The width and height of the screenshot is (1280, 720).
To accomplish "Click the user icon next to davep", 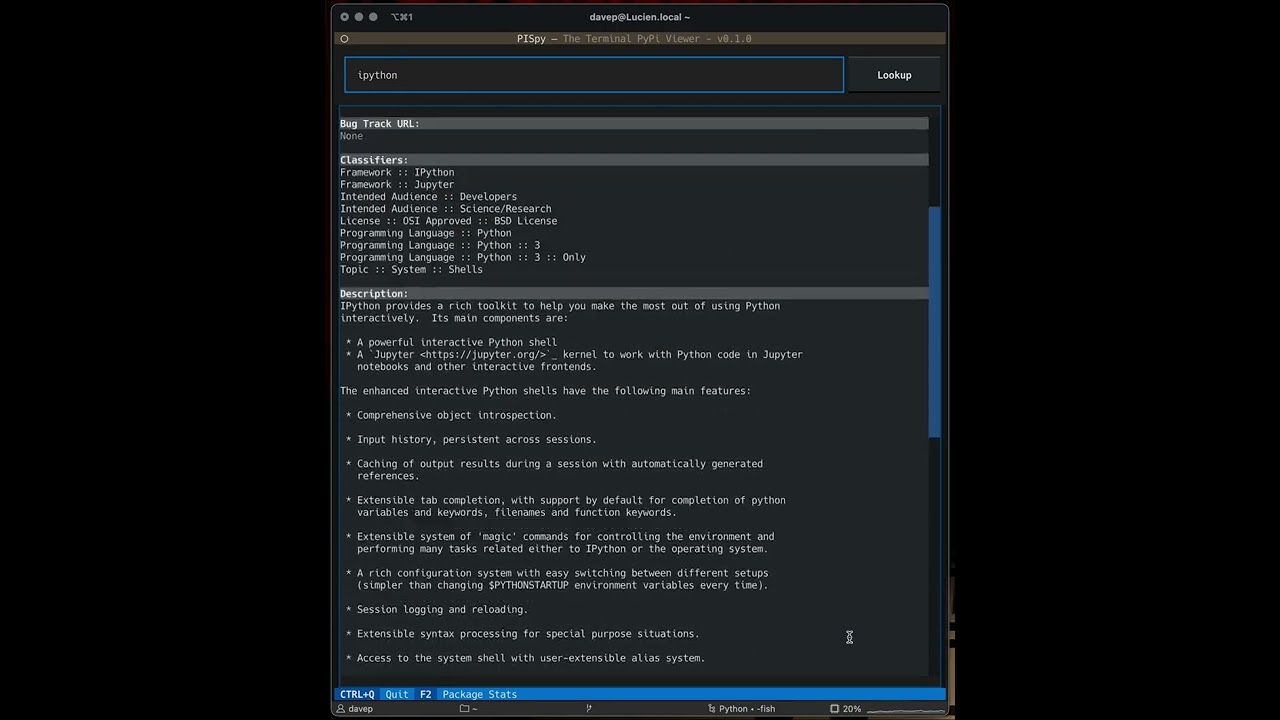I will (x=341, y=709).
